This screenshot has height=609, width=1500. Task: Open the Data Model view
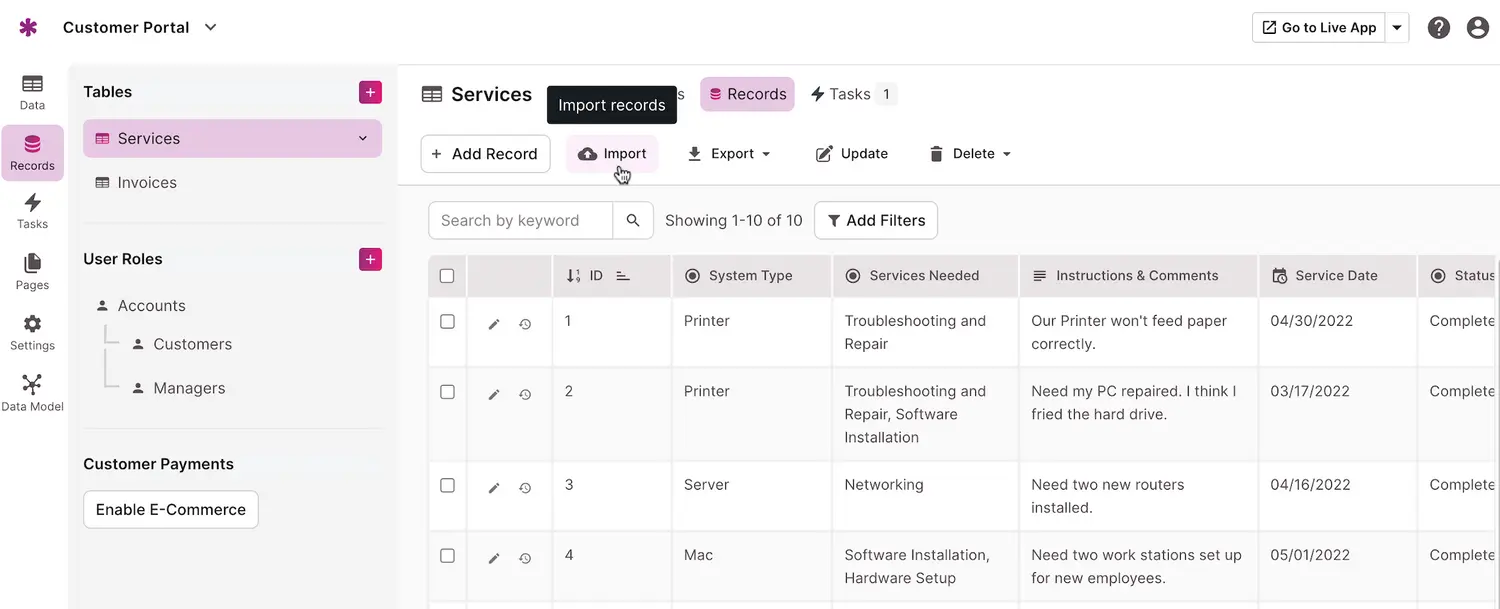(32, 393)
